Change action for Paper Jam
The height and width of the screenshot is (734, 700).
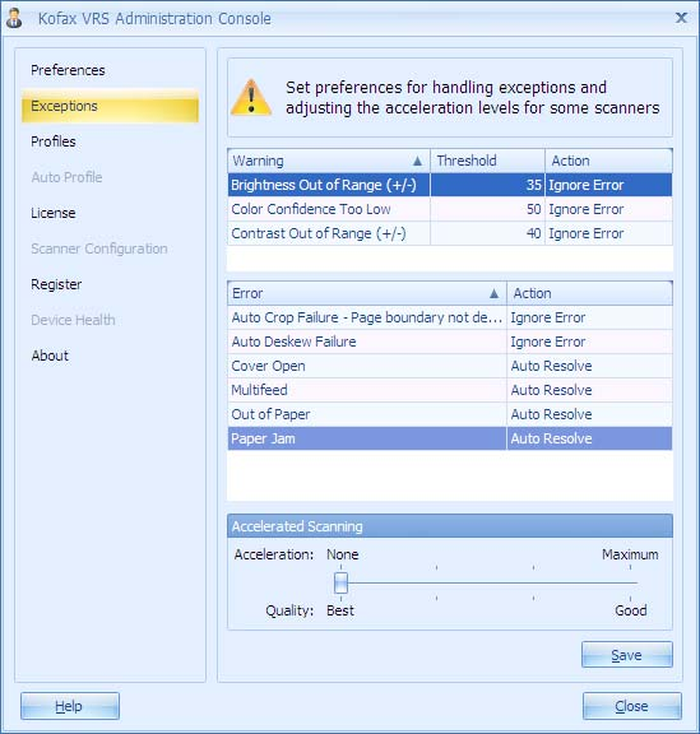pos(589,439)
